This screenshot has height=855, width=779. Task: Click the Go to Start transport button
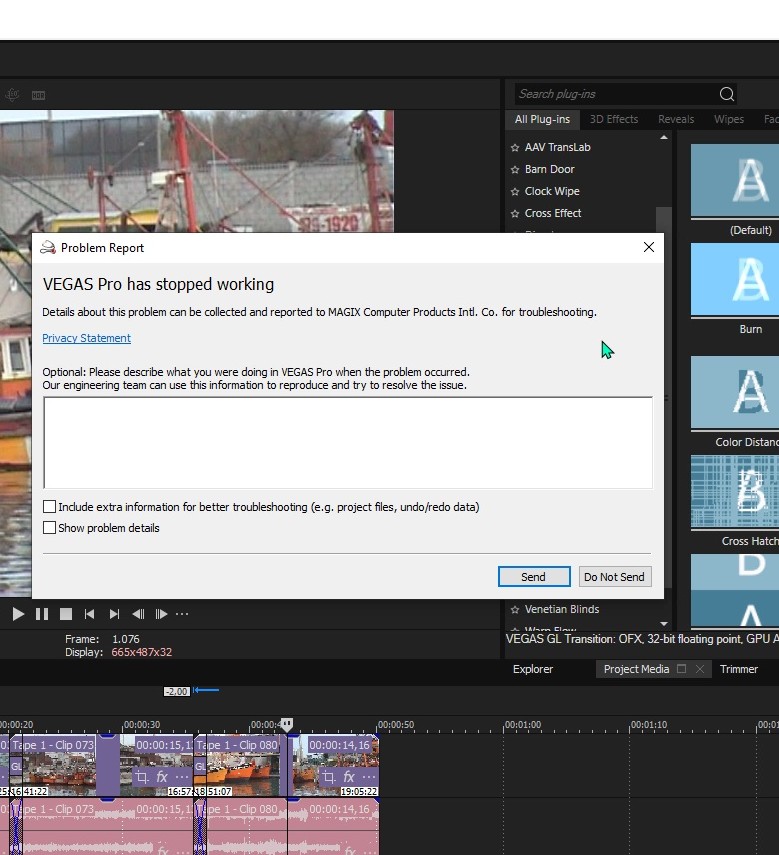(x=89, y=614)
